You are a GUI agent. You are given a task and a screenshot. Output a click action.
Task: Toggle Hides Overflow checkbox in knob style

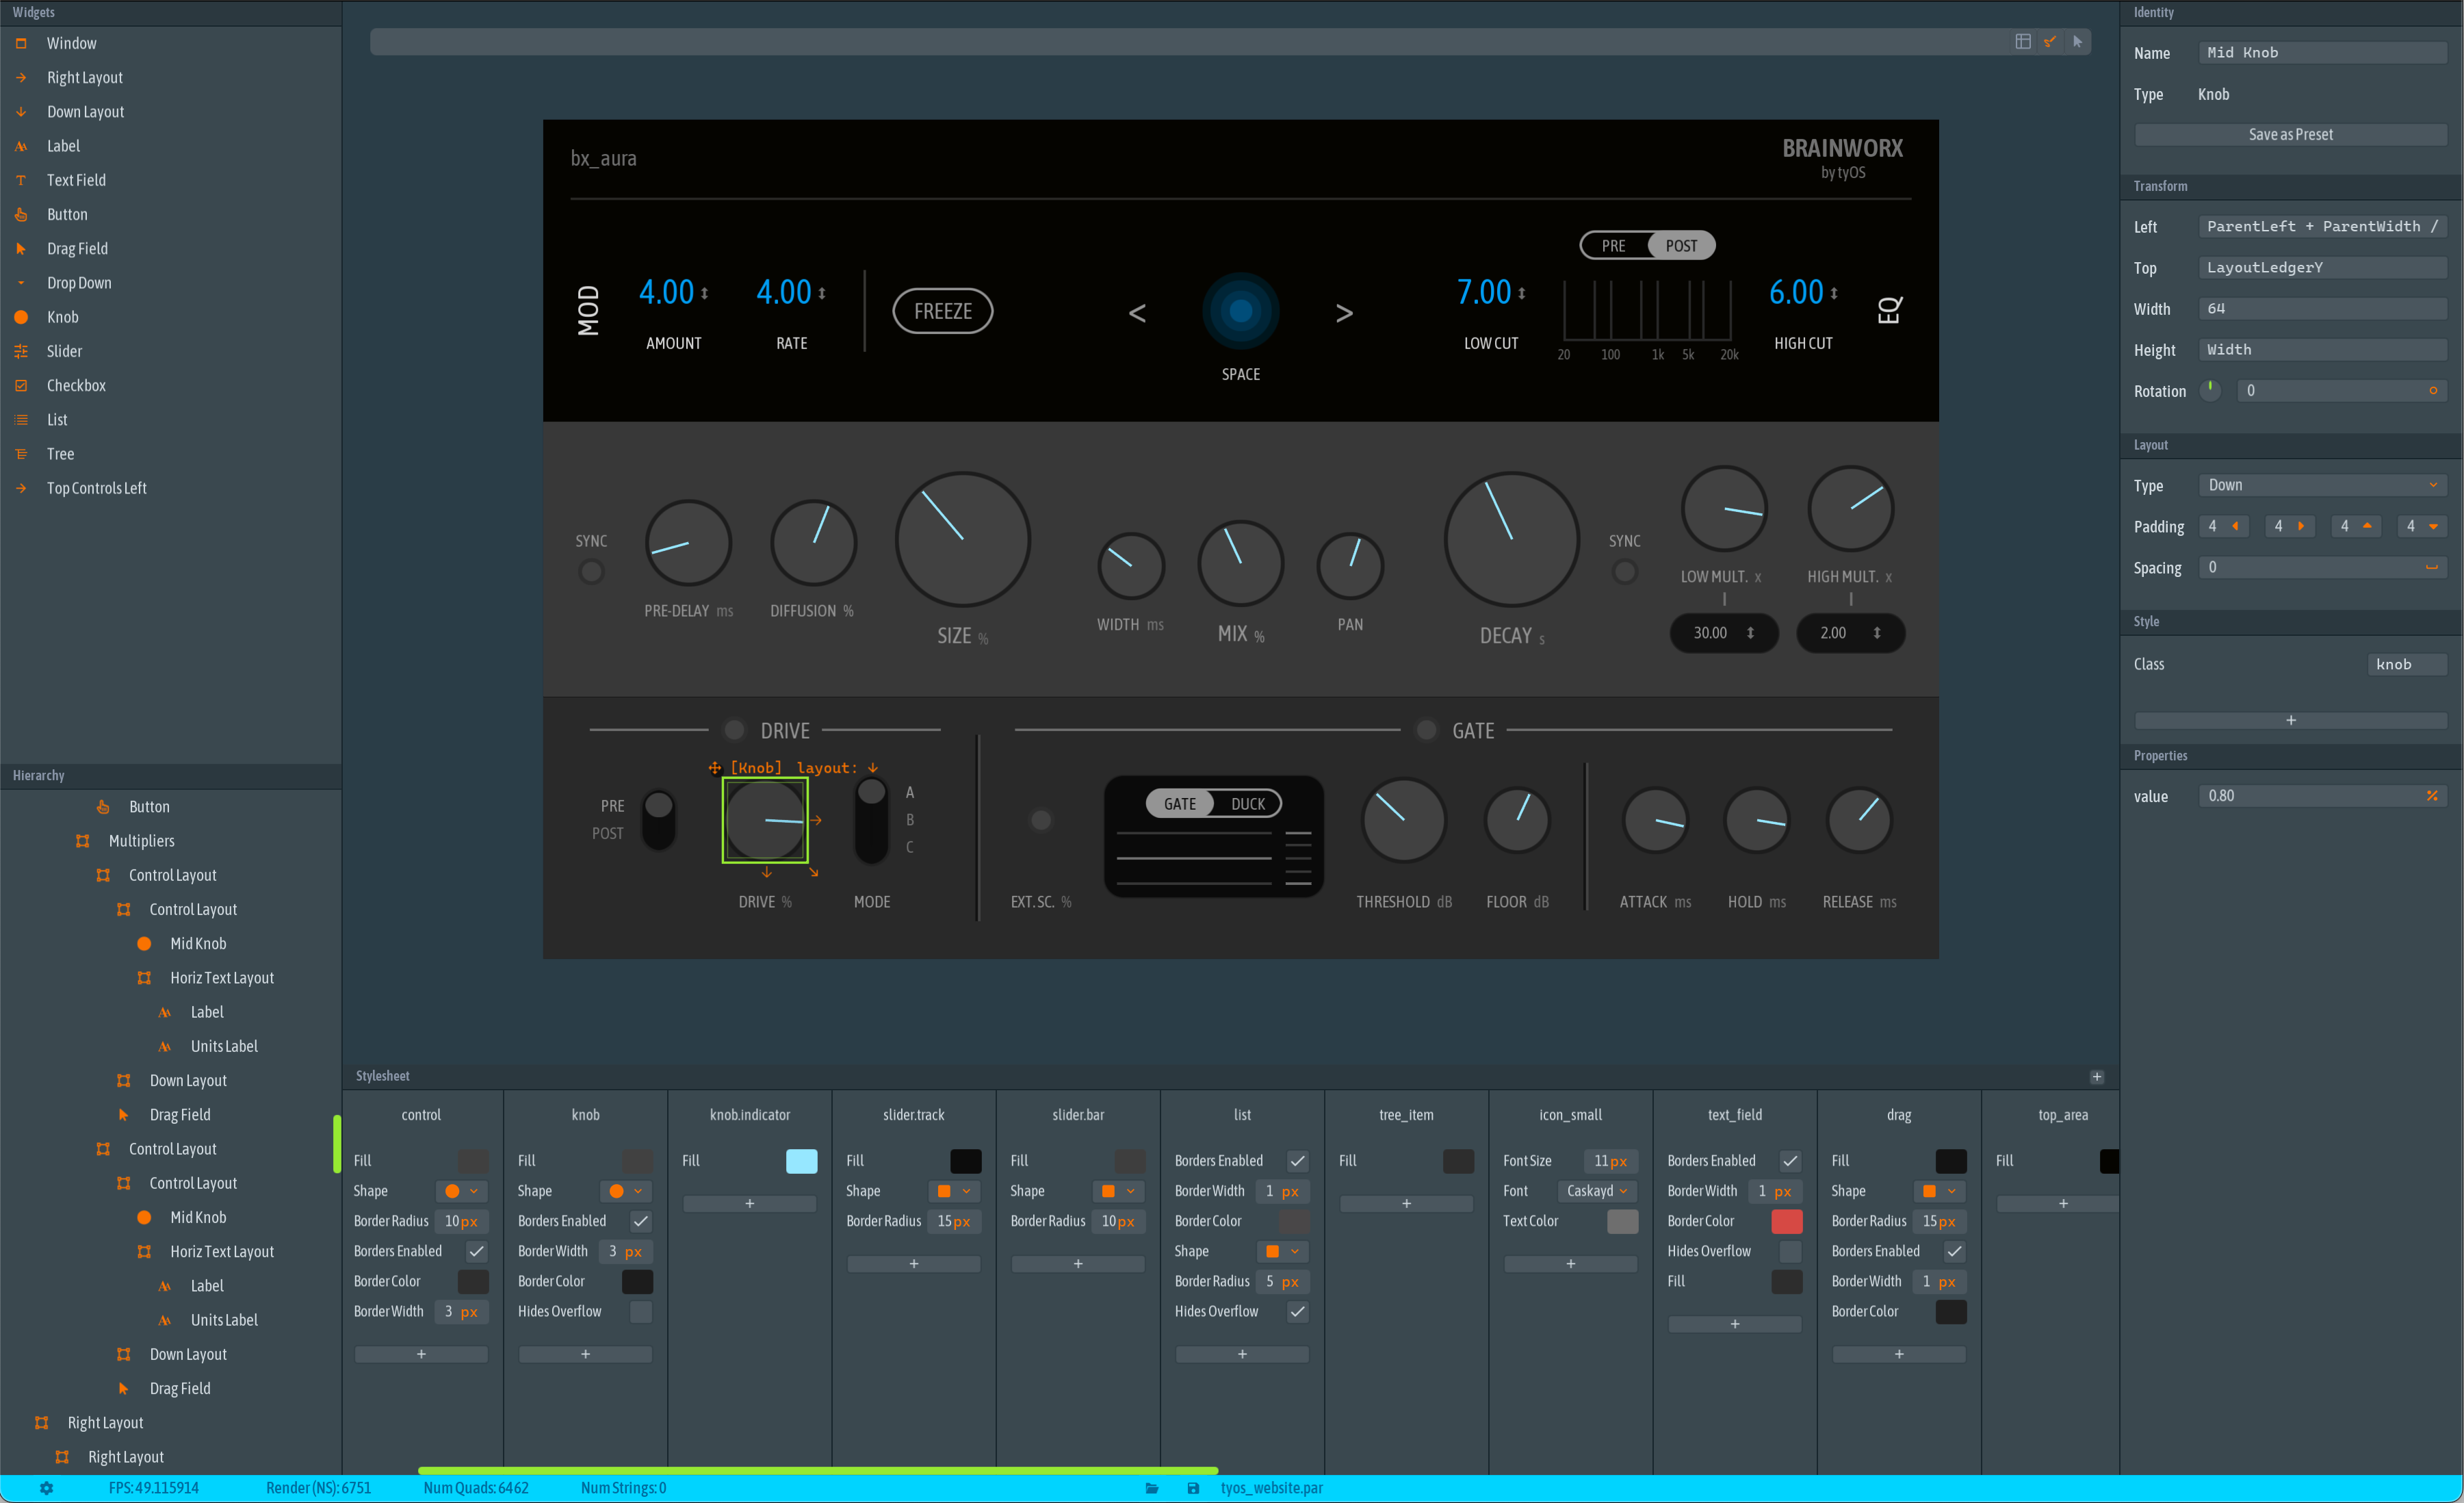[x=641, y=1311]
